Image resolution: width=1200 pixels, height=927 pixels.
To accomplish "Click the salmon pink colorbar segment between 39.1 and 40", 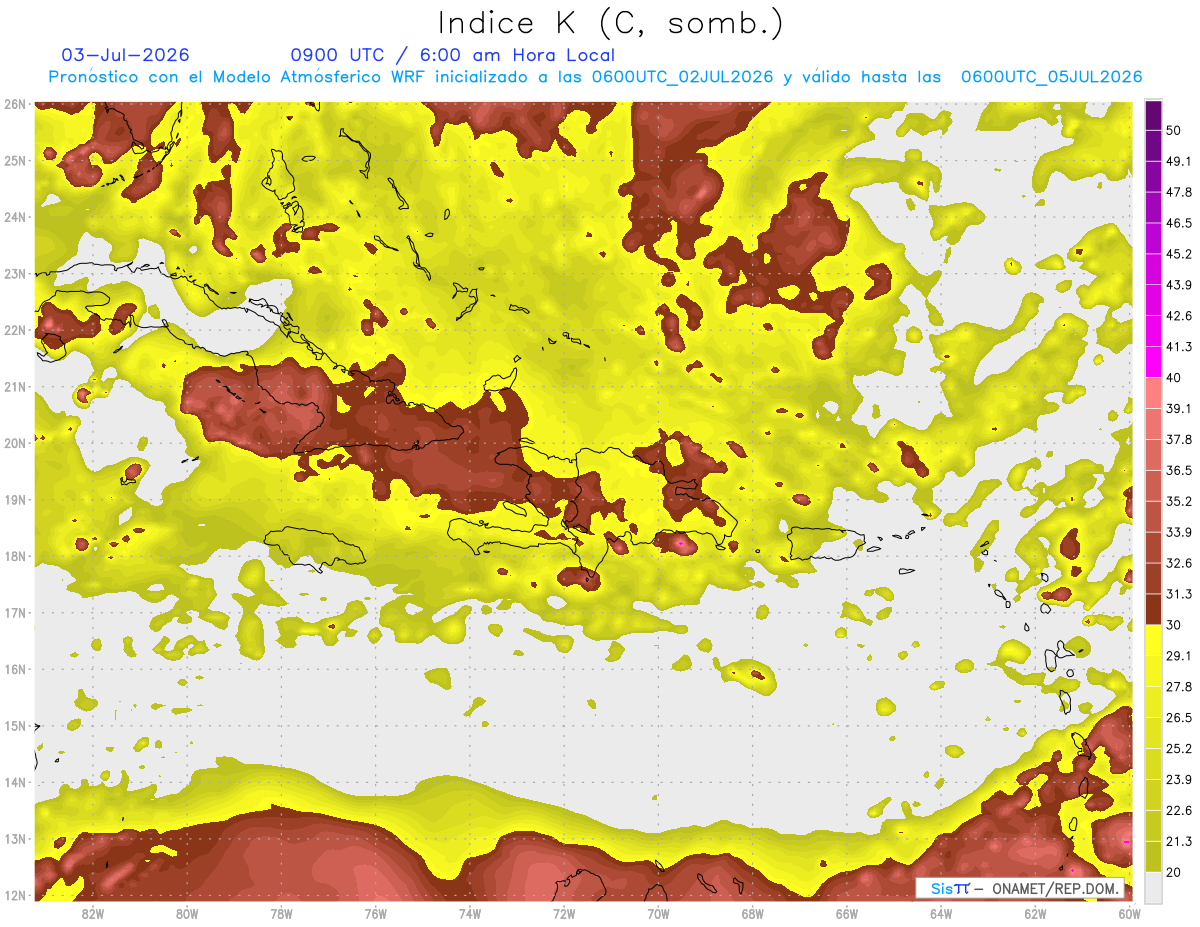I will (x=1153, y=392).
